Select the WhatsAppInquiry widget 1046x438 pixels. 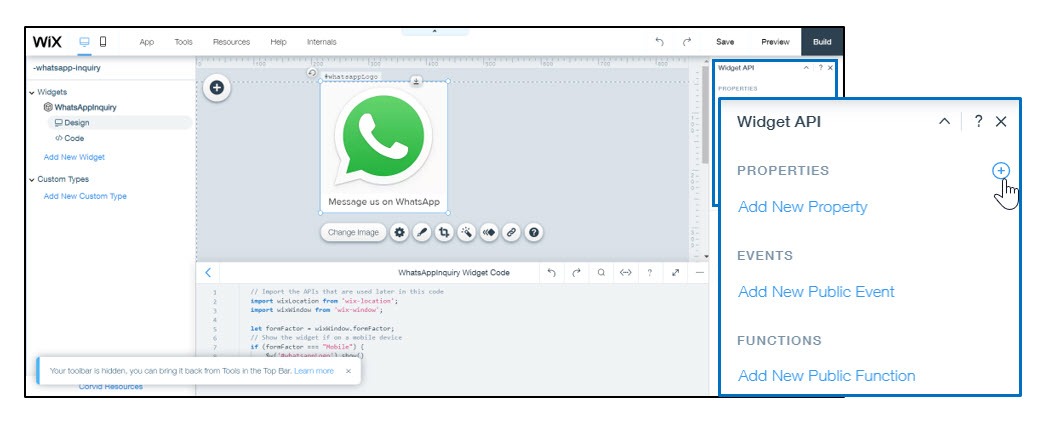80,107
